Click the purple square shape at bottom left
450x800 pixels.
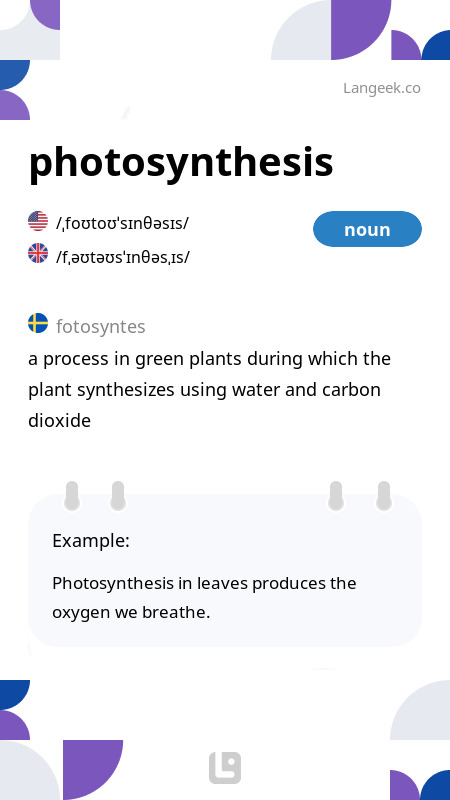point(93,770)
